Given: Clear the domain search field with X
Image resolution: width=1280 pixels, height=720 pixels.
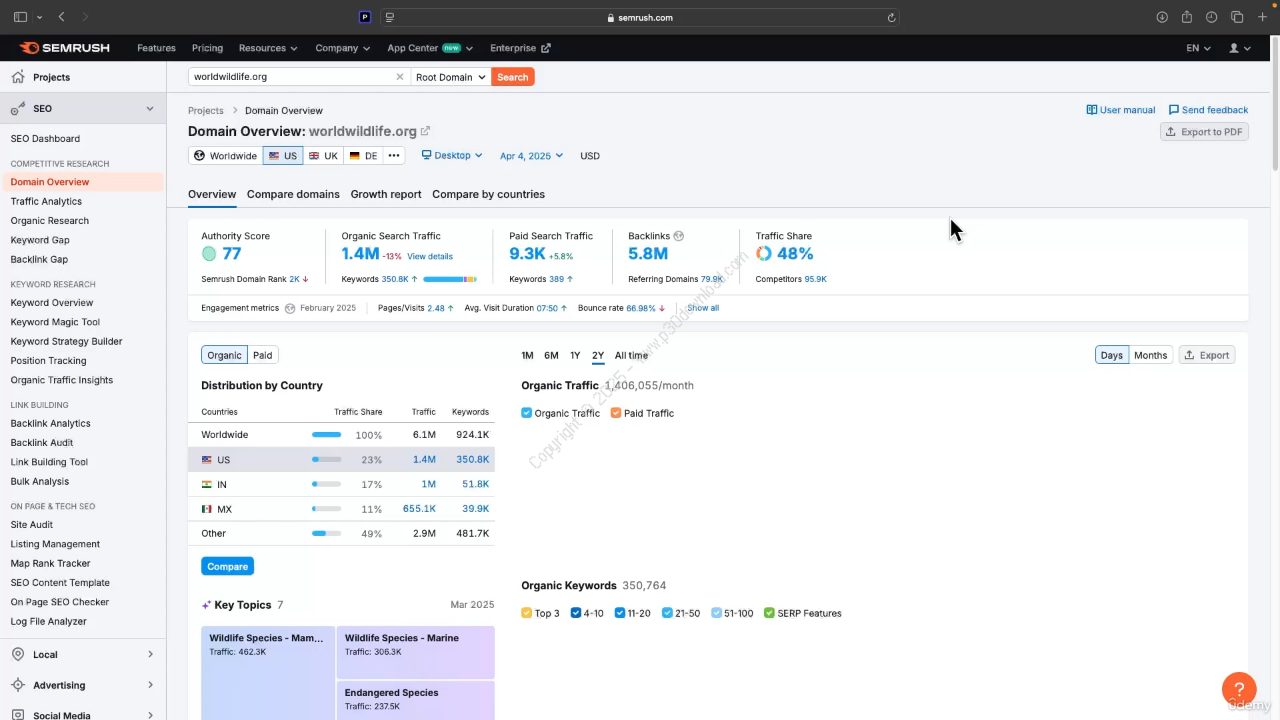Looking at the screenshot, I should pyautogui.click(x=400, y=77).
